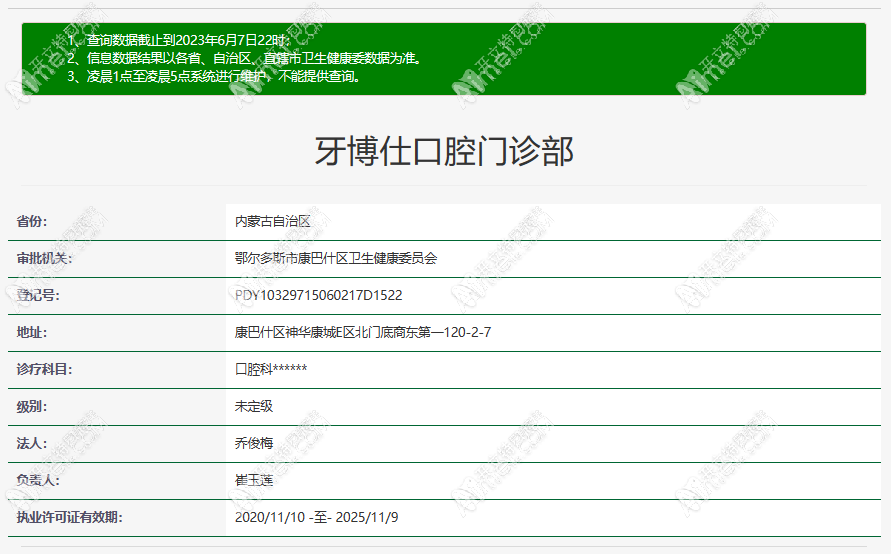891x554 pixels.
Task: Click the 审批机关 label
Action: [44, 259]
